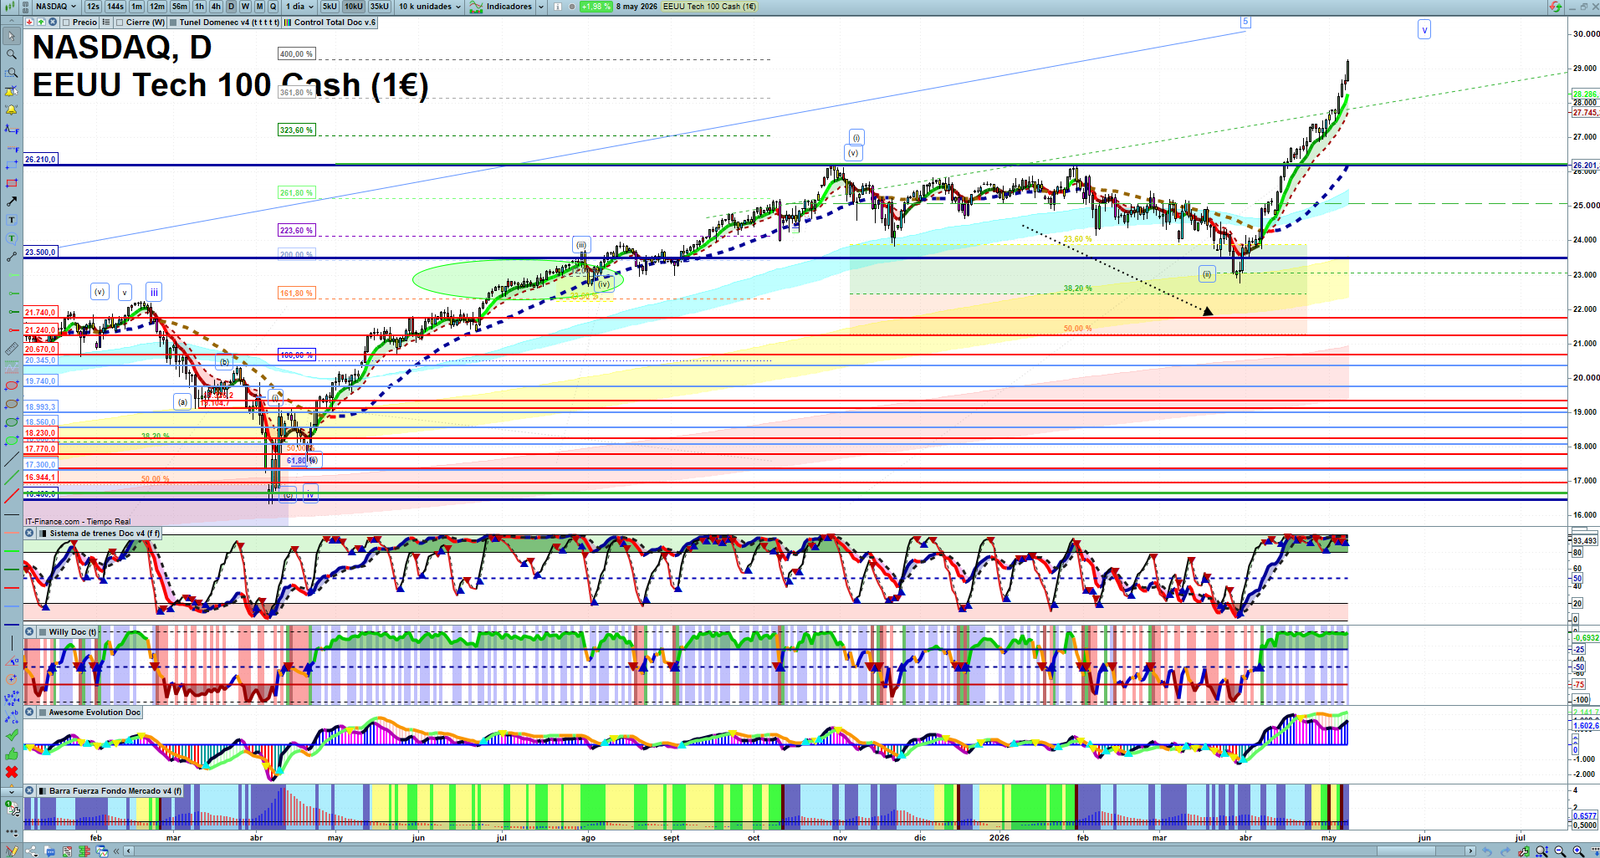Toggle Tunel Domenec v4 indicator

(225, 22)
